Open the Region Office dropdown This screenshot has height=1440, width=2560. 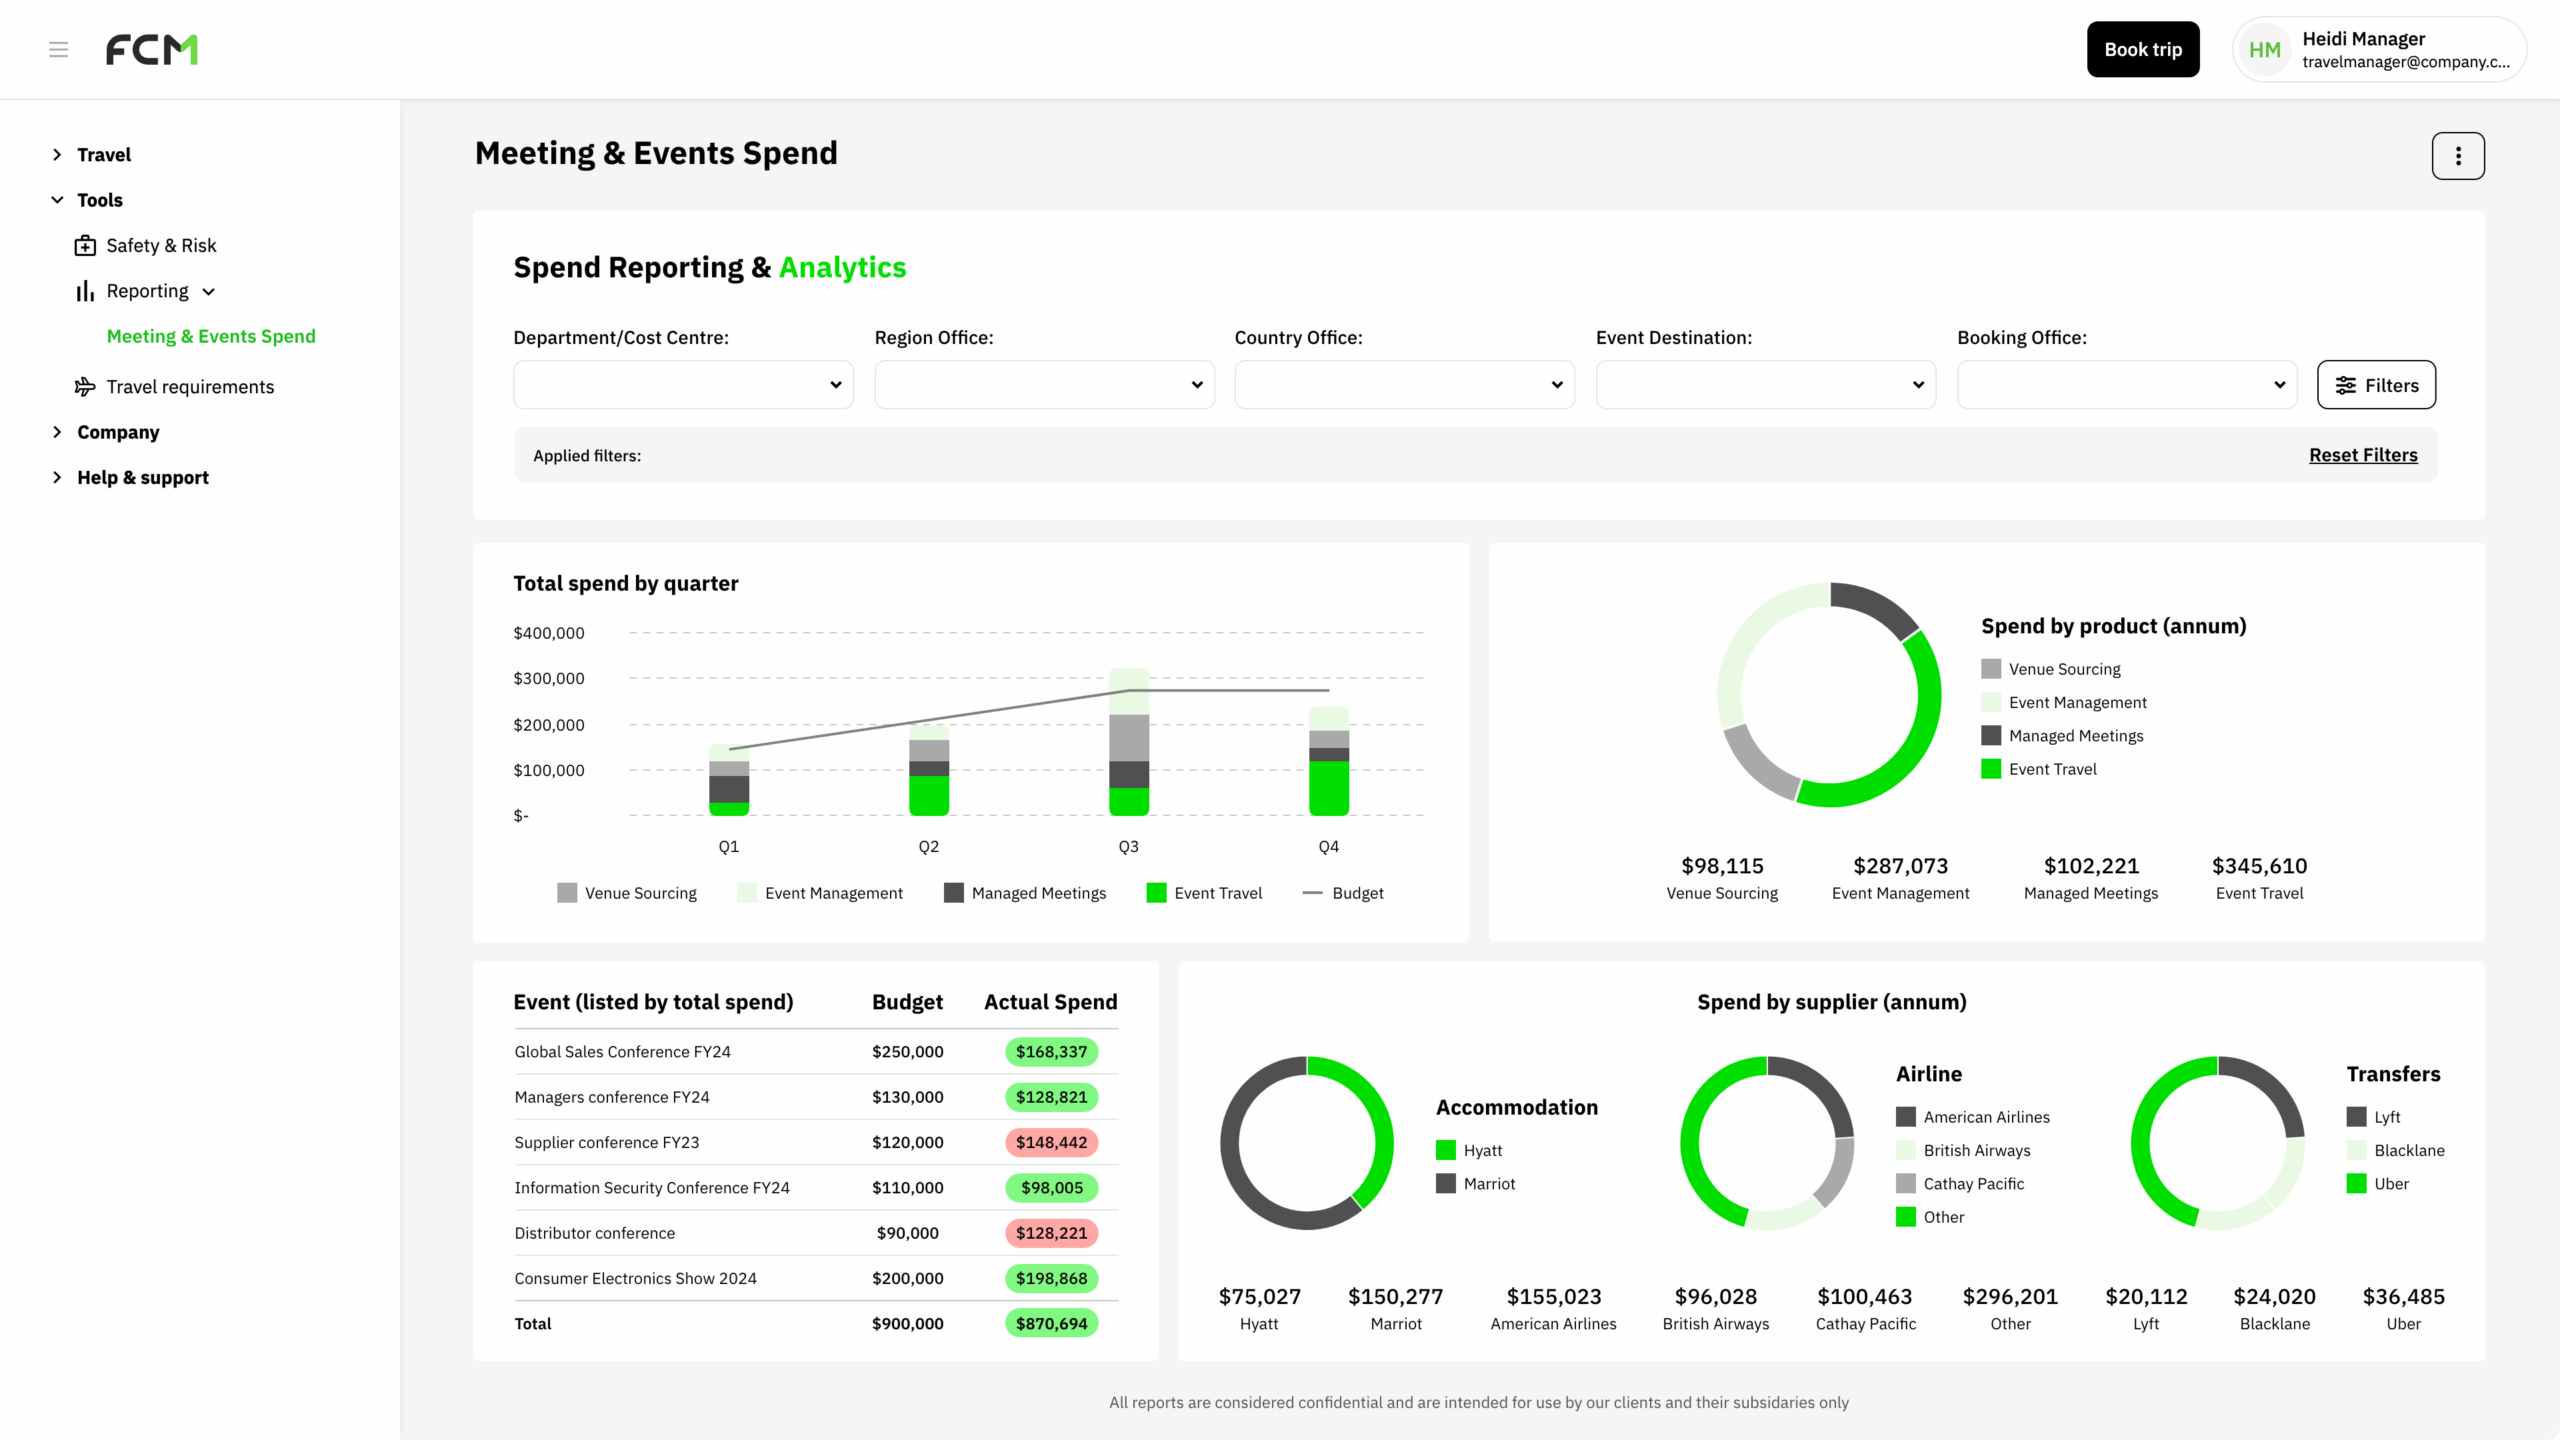(x=1044, y=385)
